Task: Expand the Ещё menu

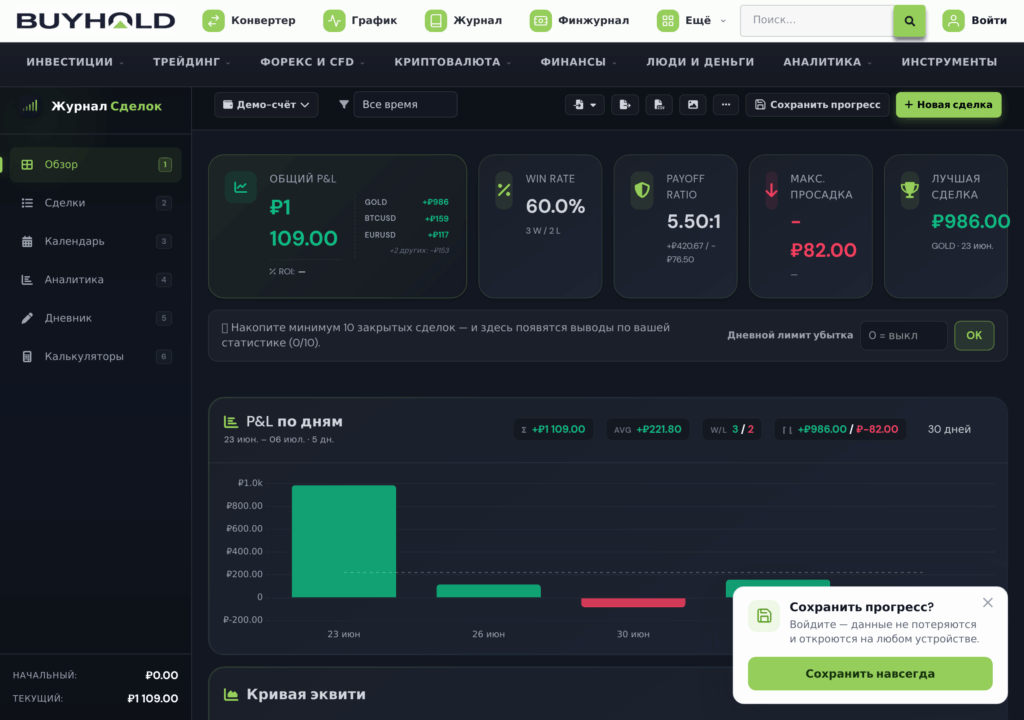Action: (691, 21)
